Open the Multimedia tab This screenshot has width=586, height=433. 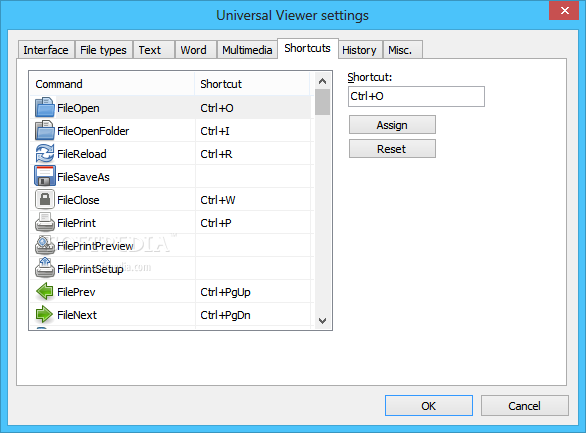pyautogui.click(x=247, y=50)
